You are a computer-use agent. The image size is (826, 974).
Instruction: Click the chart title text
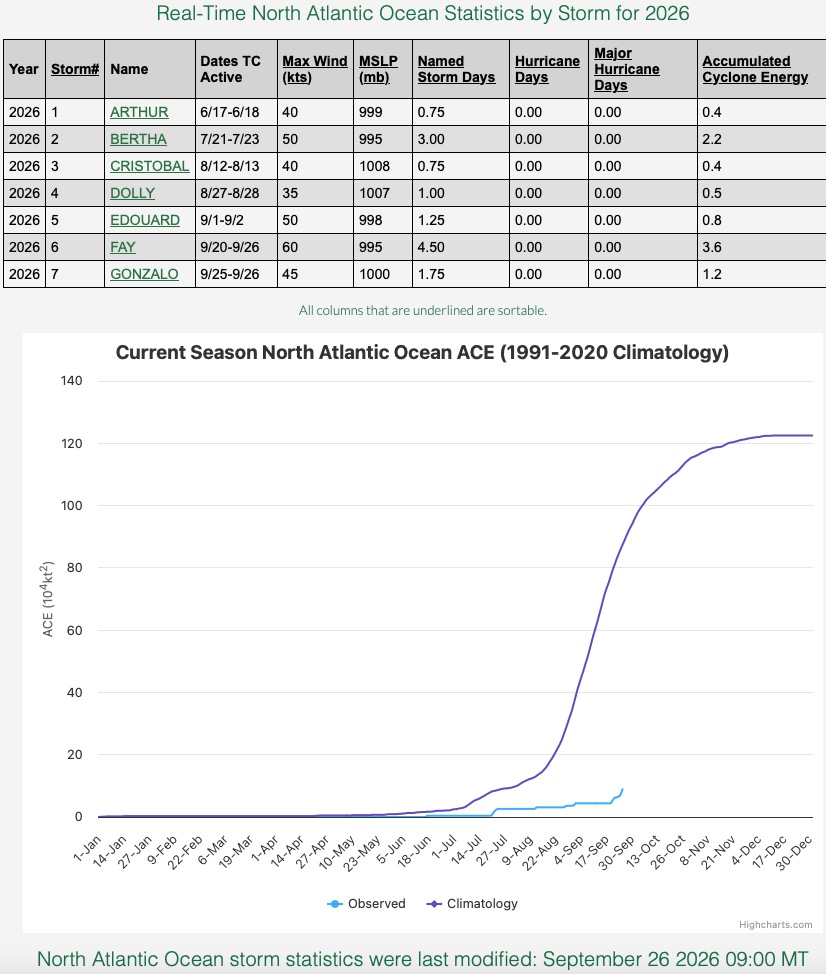(422, 352)
